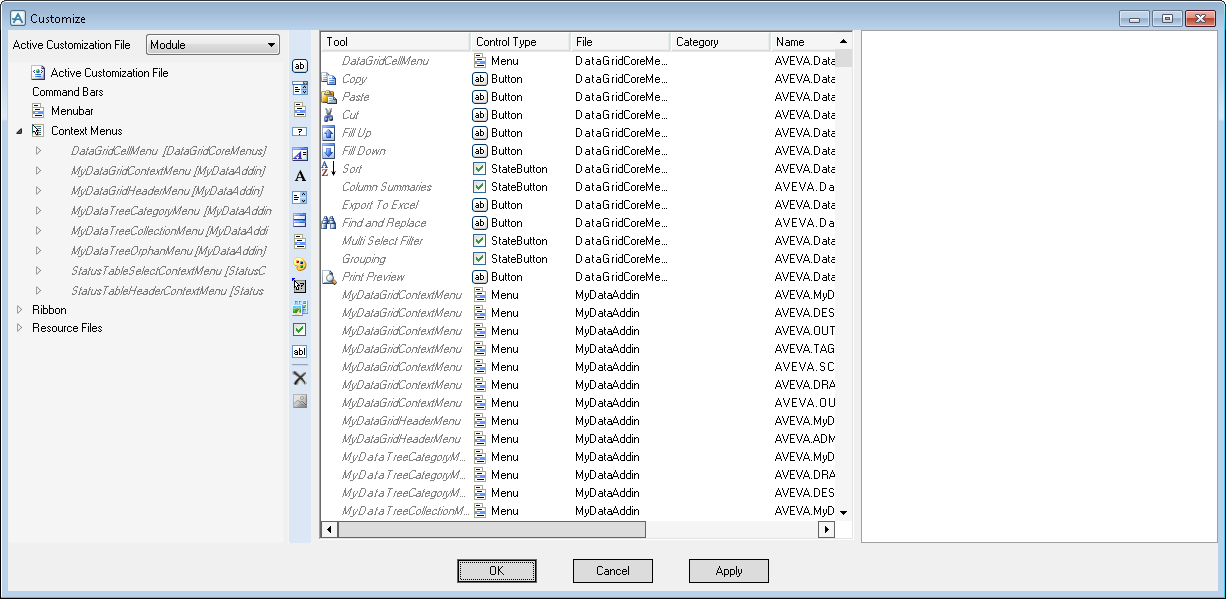Click the AVEVA logo icon in the title bar

[17, 18]
